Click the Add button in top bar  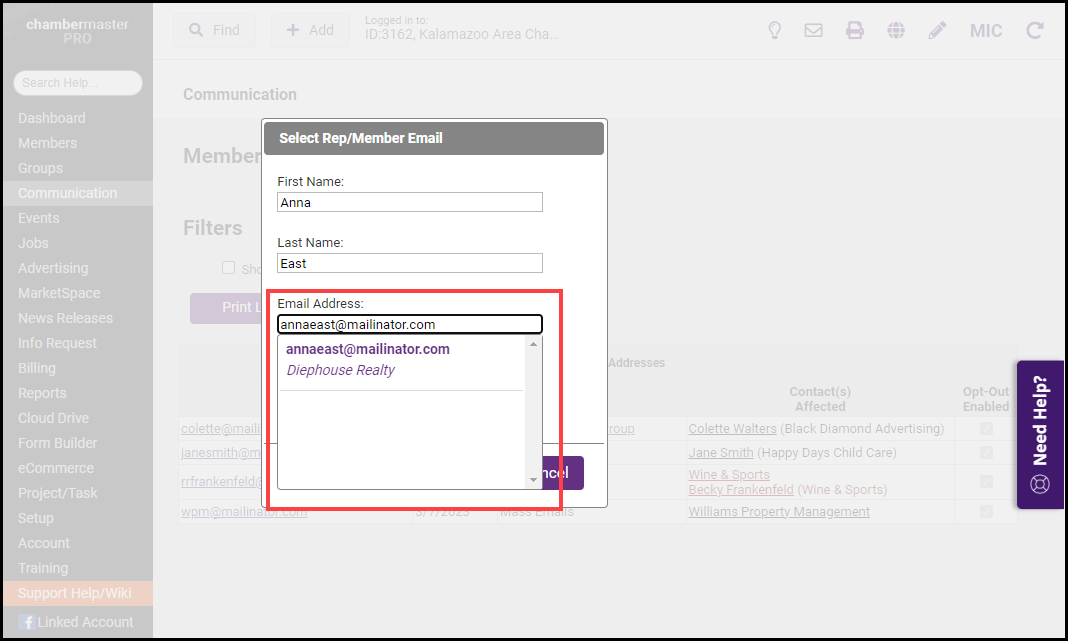(310, 30)
